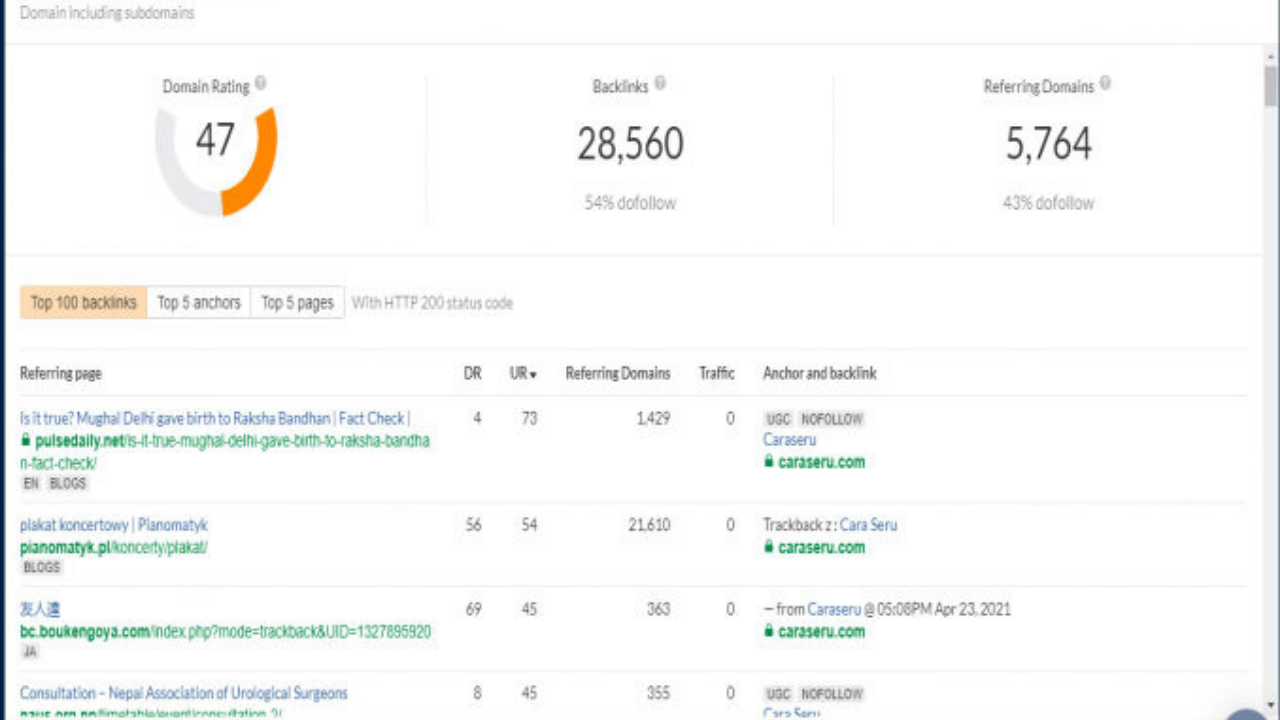Screen dimensions: 1280x720
Task: Sort by the Referring Domains column header
Action: point(617,372)
